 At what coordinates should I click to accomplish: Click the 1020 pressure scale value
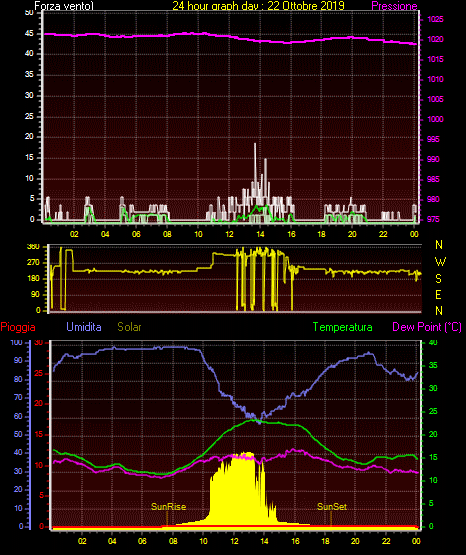[435, 39]
